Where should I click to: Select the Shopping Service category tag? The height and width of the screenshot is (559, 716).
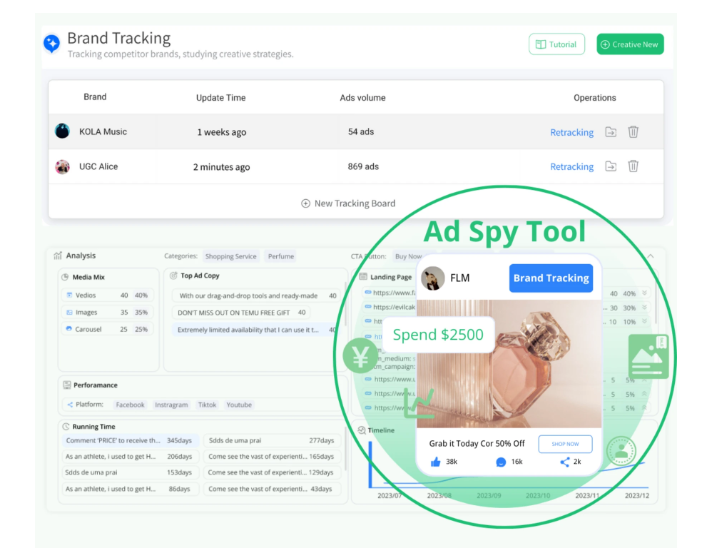point(231,256)
